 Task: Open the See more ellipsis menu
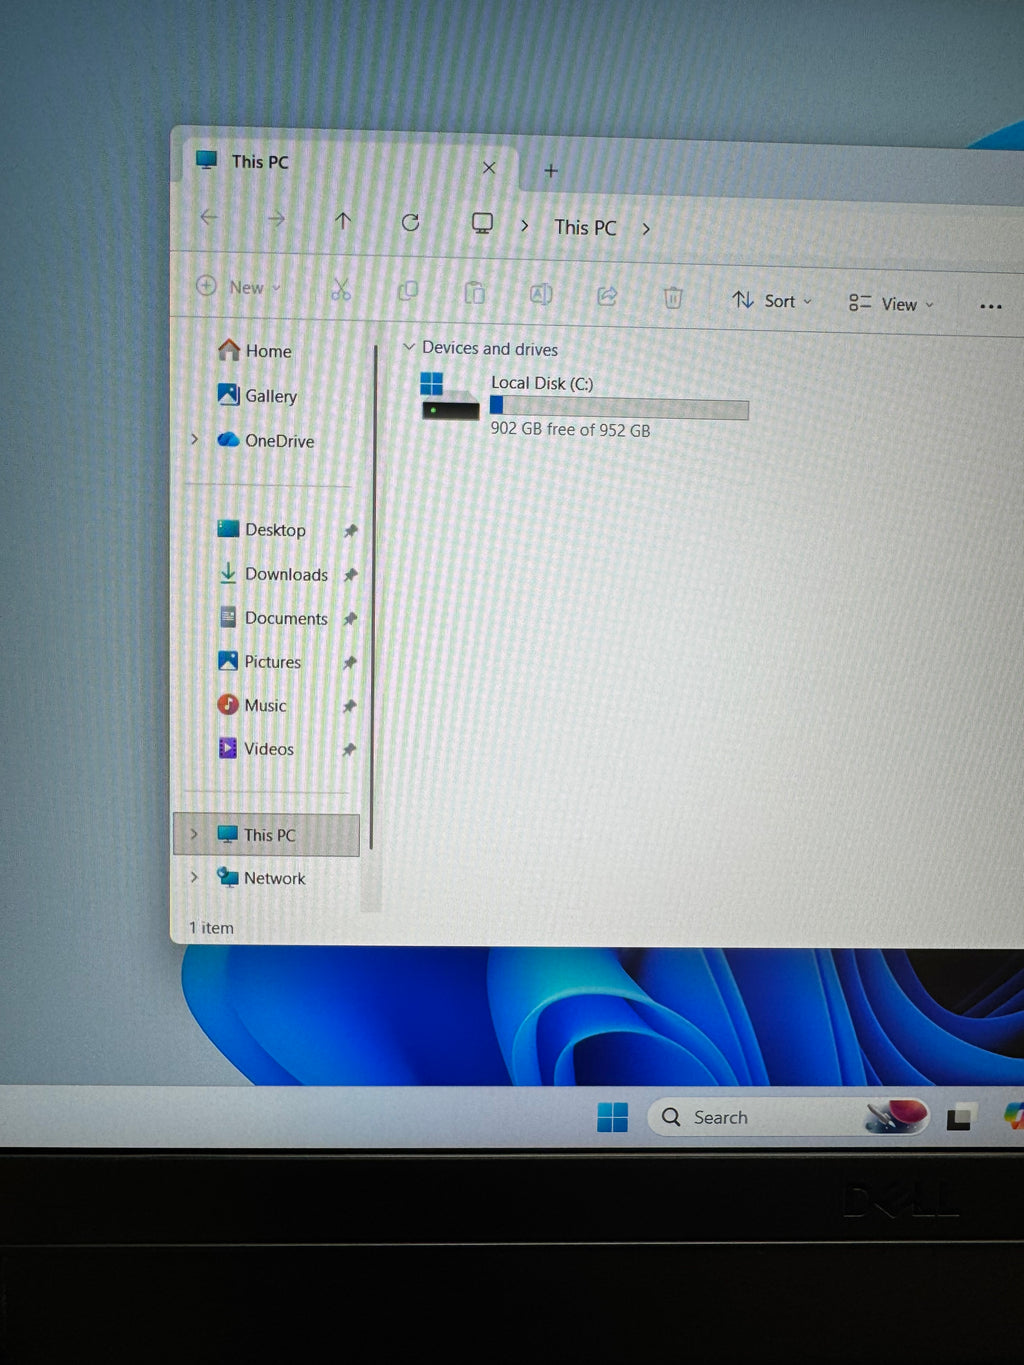click(x=990, y=306)
